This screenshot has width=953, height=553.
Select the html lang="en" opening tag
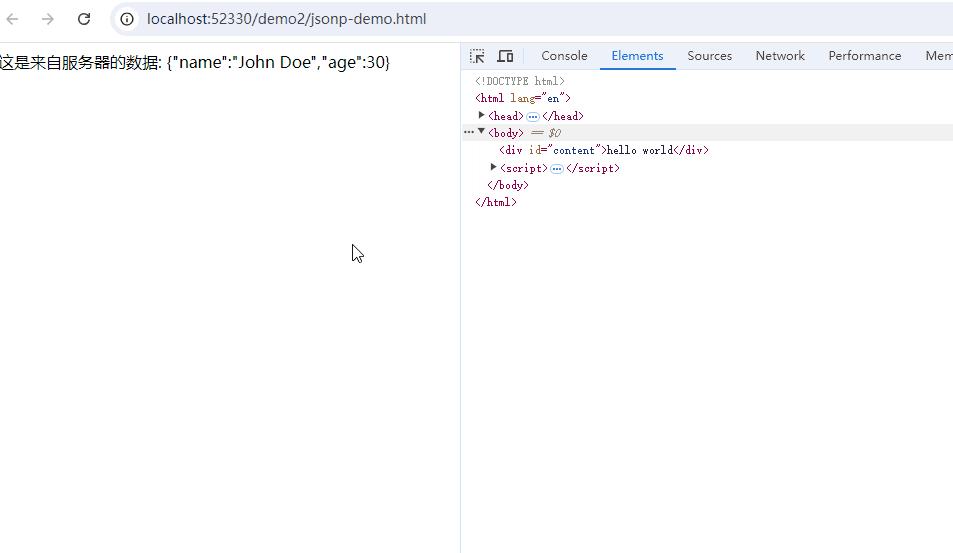(x=522, y=98)
